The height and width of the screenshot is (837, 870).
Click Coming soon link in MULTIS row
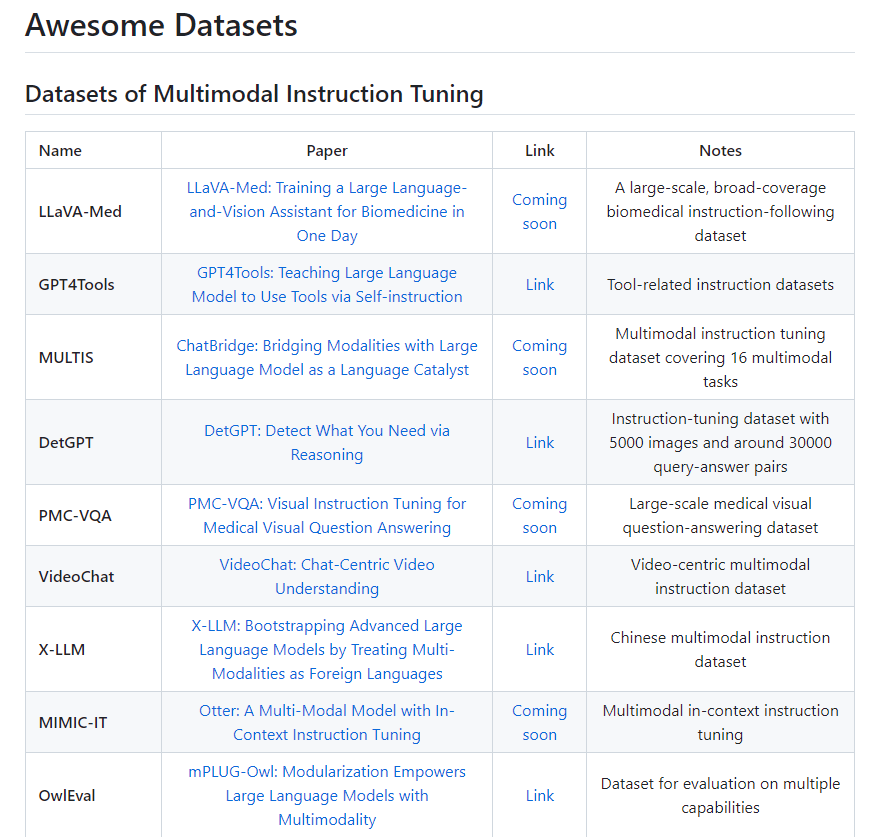pyautogui.click(x=539, y=357)
